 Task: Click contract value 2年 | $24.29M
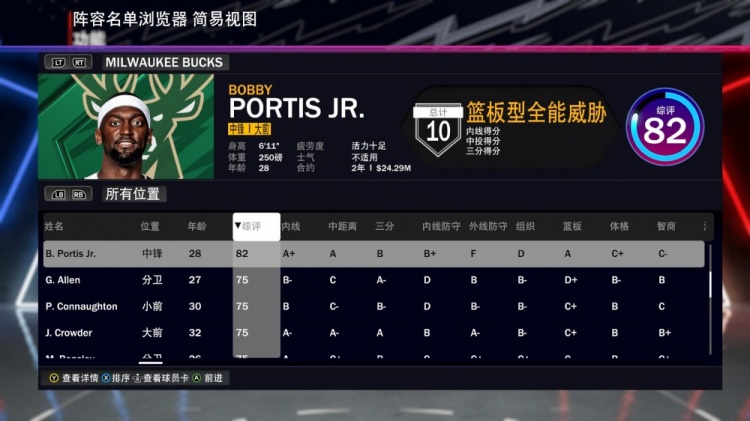click(x=381, y=168)
